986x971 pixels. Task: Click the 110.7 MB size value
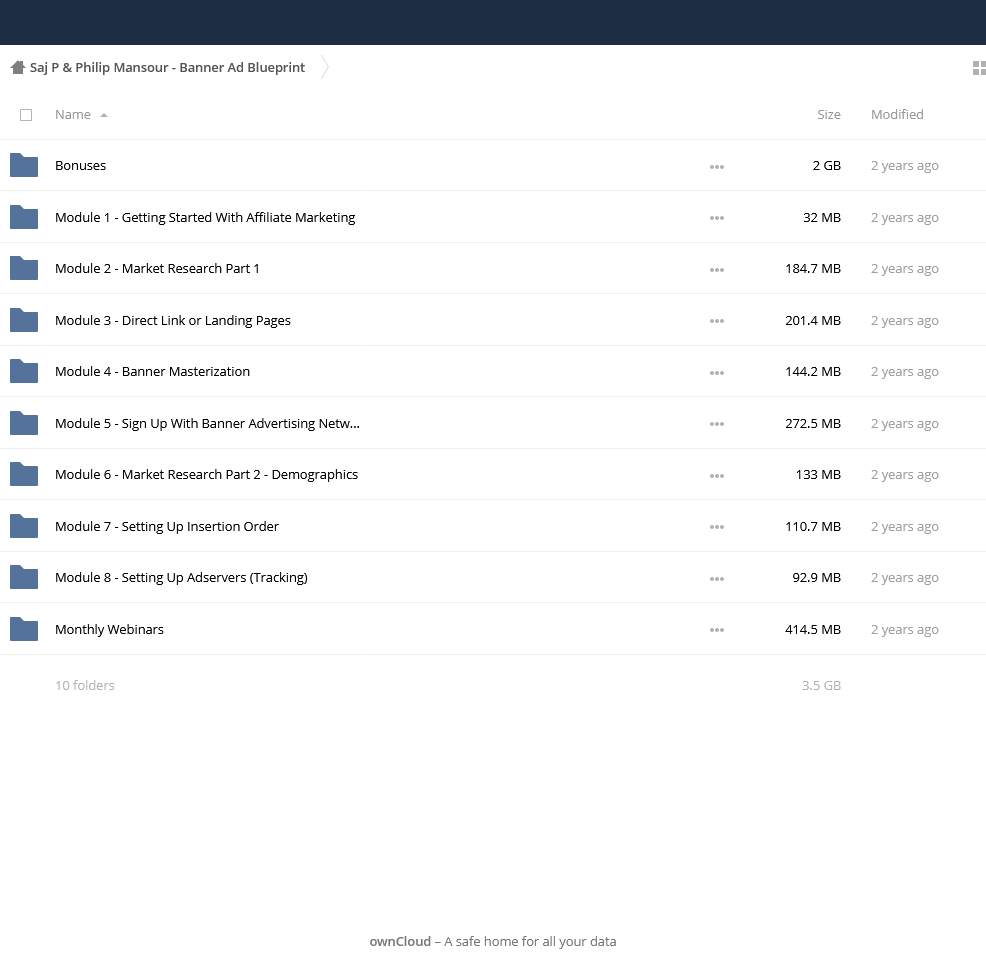[813, 527]
